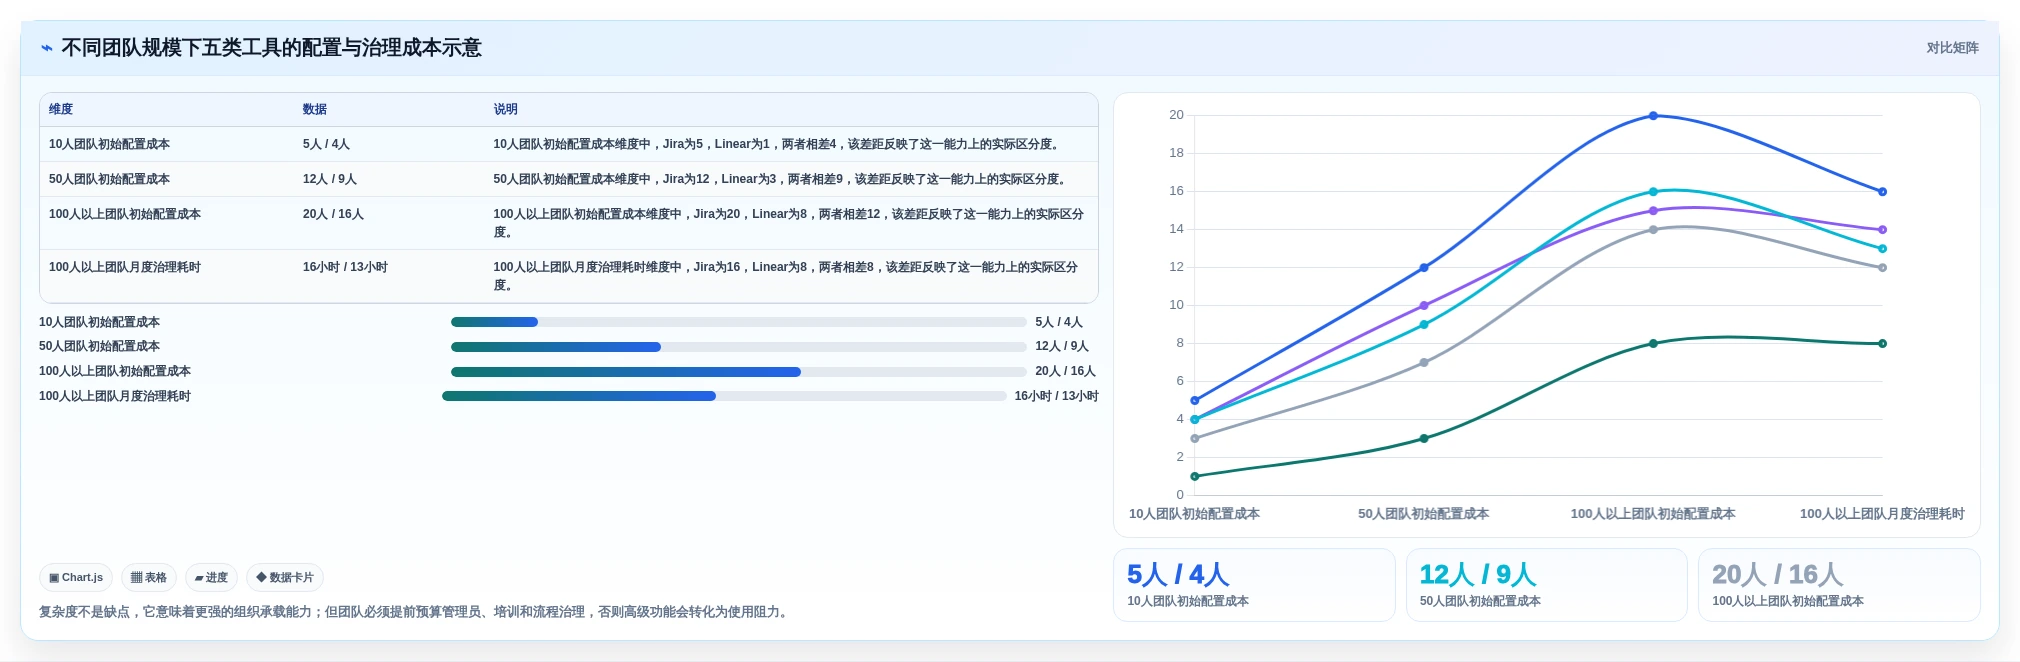This screenshot has height=662, width=2020.
Task: Open the 12人 / 9人 data card
Action: (1546, 585)
